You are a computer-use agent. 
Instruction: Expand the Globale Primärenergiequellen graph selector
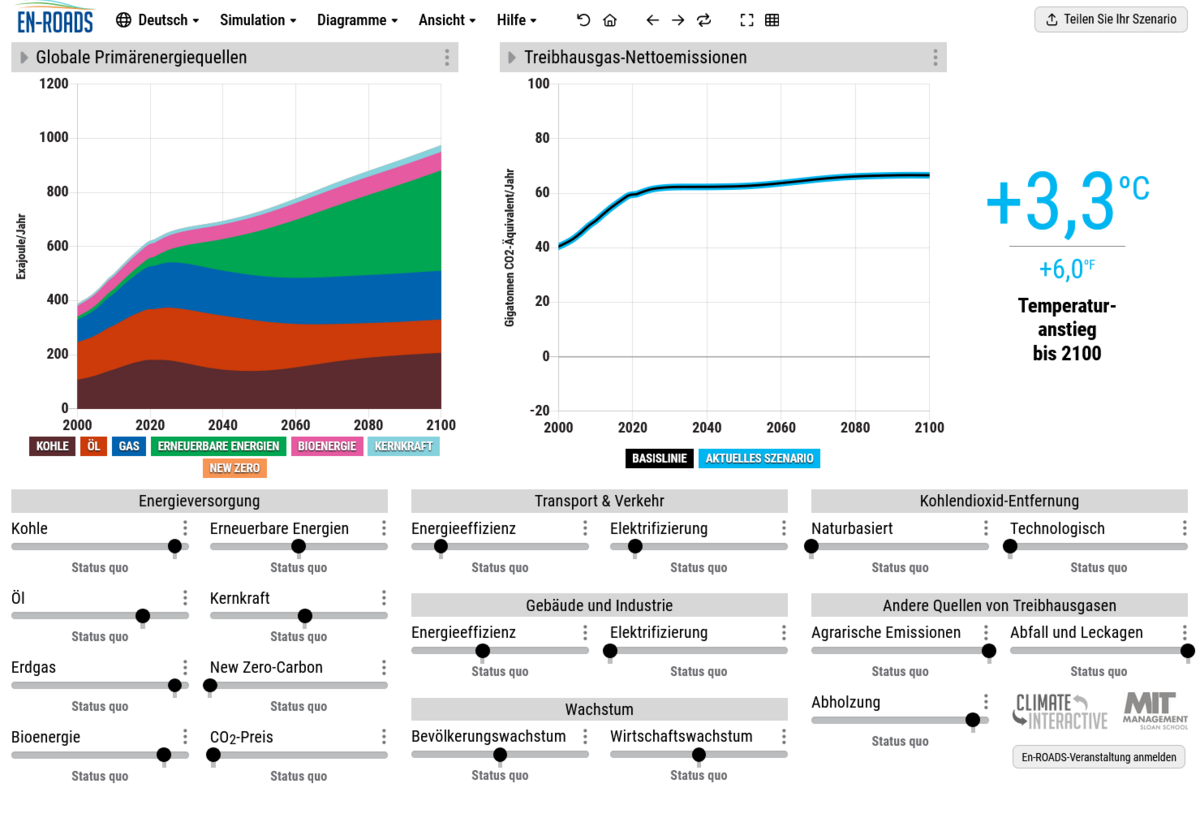pos(25,58)
